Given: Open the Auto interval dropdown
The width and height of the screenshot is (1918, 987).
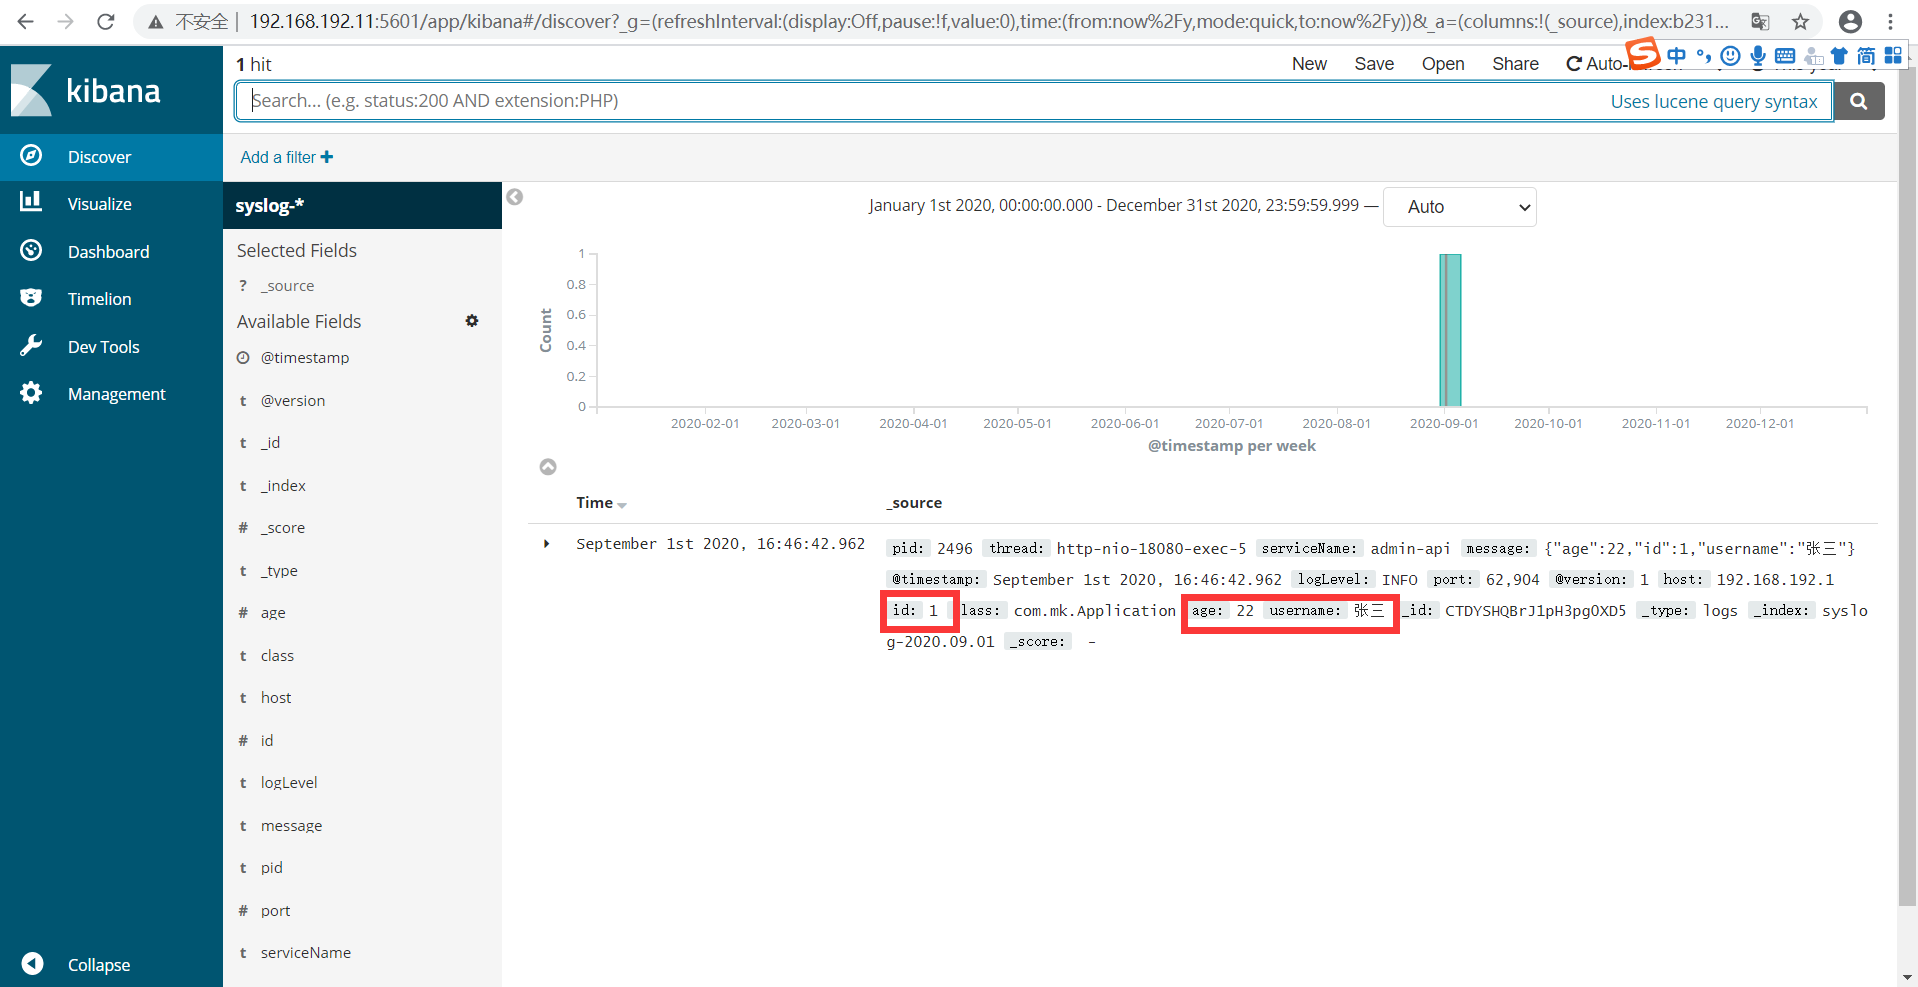Looking at the screenshot, I should pyautogui.click(x=1459, y=207).
